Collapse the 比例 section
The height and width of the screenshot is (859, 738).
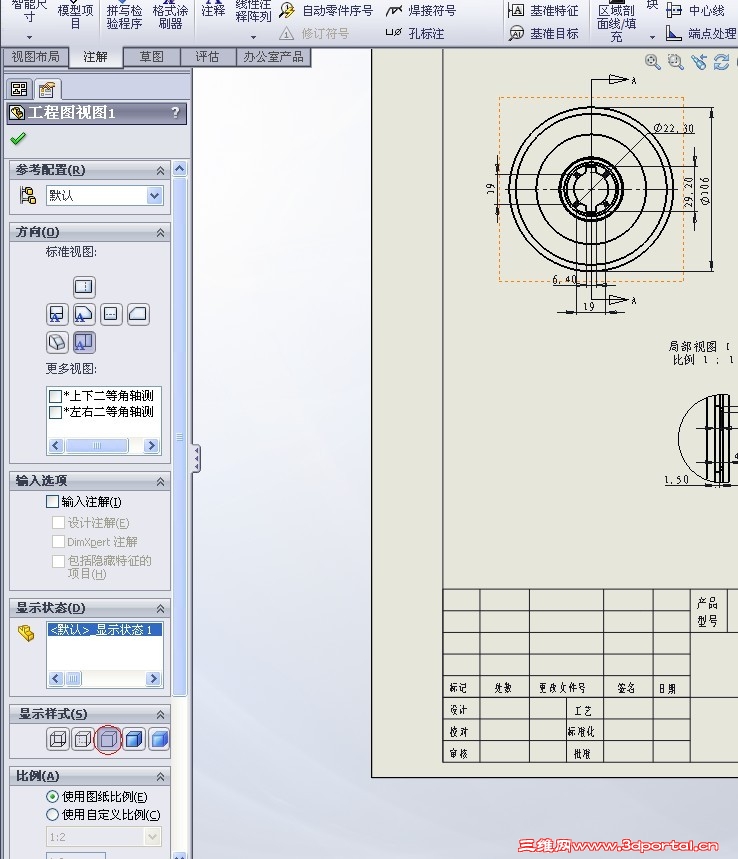coord(161,776)
